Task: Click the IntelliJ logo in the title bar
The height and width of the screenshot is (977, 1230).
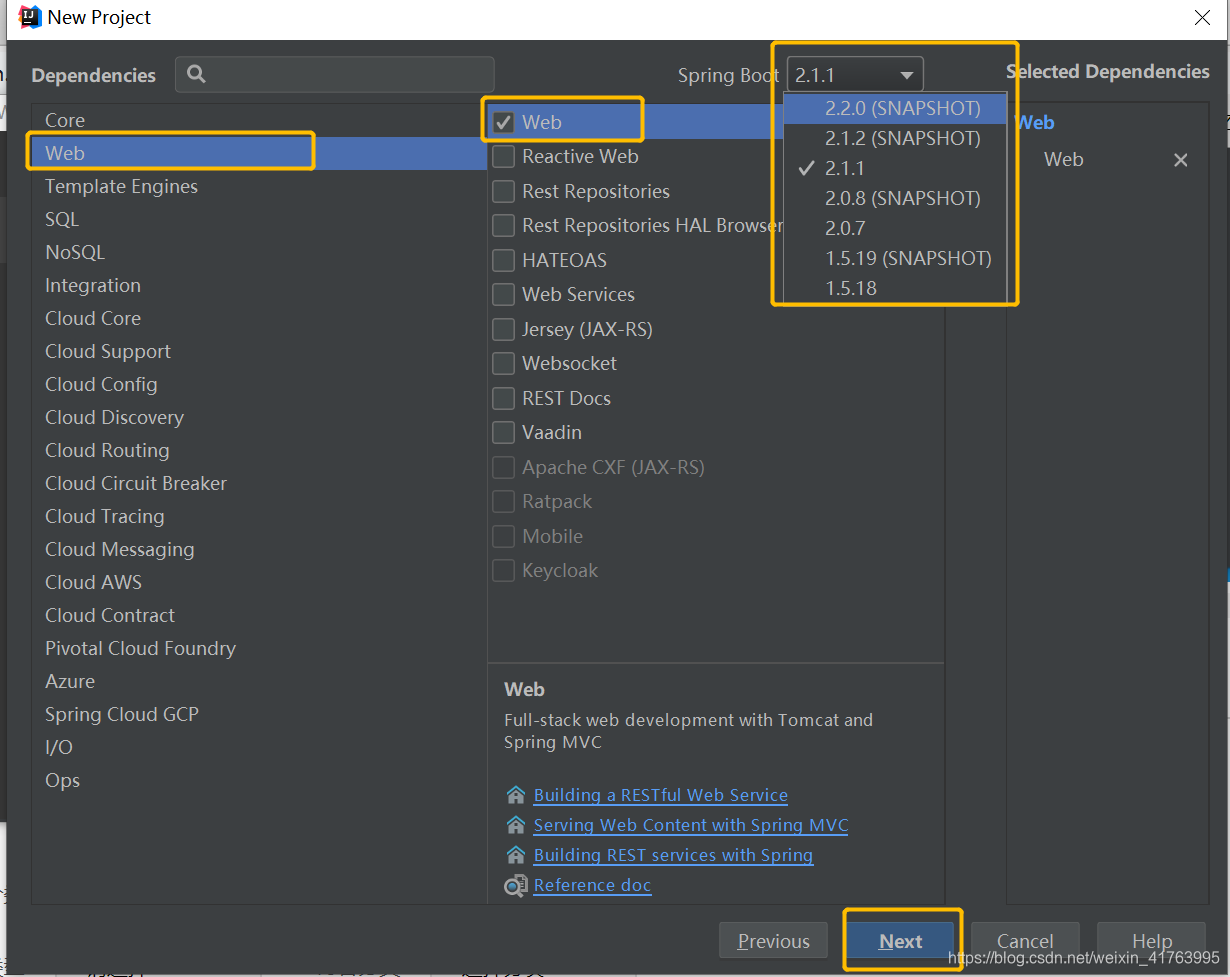Action: tap(30, 17)
